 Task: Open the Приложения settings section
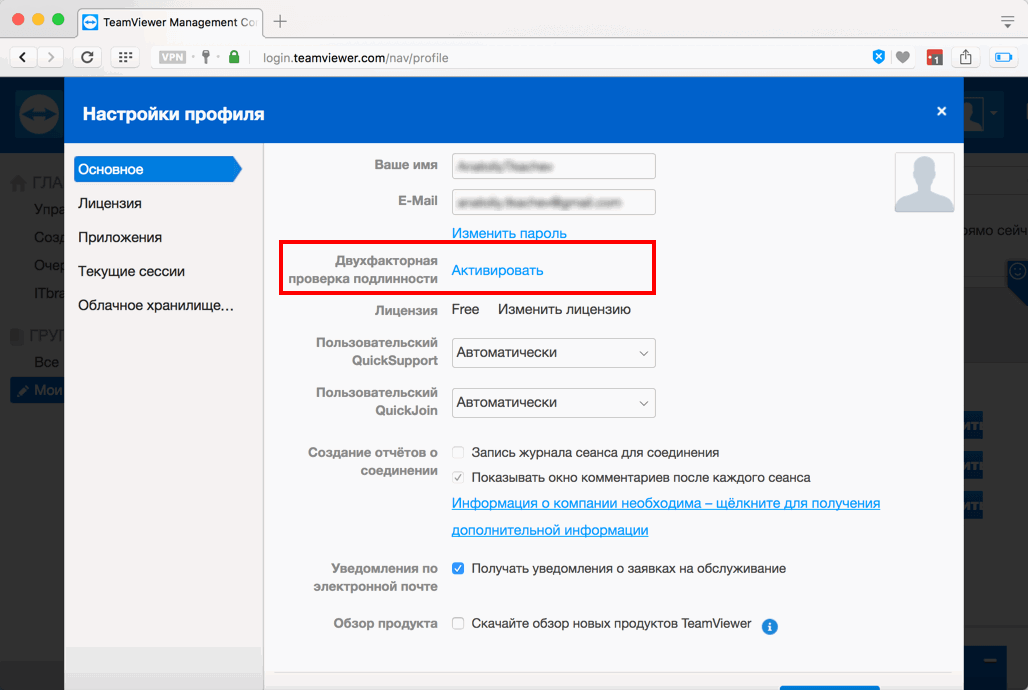click(120, 237)
